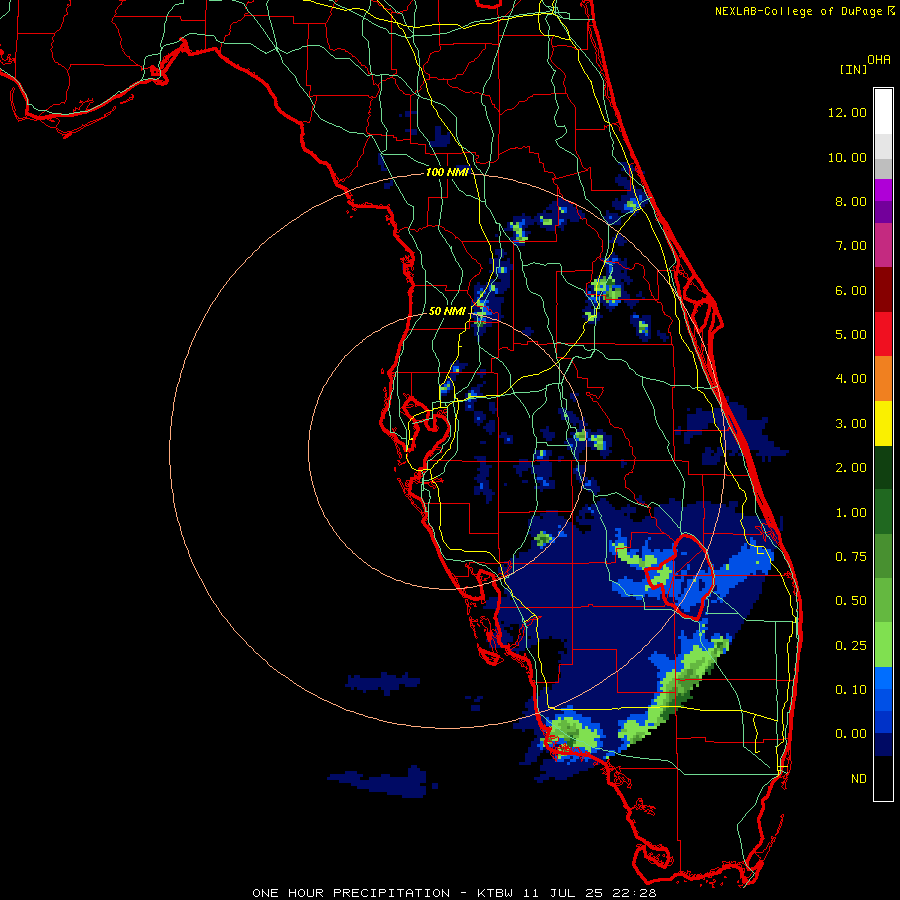The image size is (900, 900).
Task: Click the 6.00 legend value
Action: tap(851, 290)
